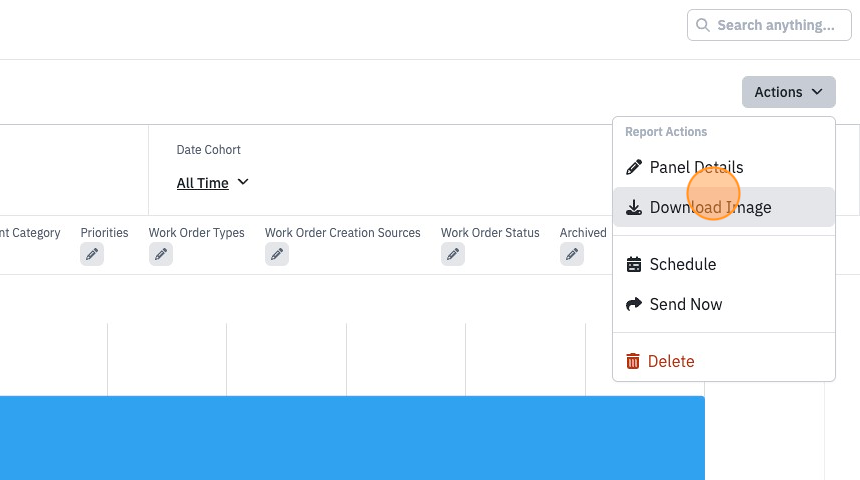Click the chevron next to All Time
The height and width of the screenshot is (480, 860).
(x=243, y=182)
